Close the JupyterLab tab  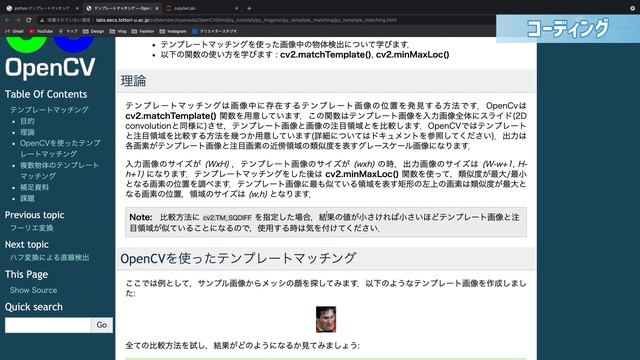236,8
